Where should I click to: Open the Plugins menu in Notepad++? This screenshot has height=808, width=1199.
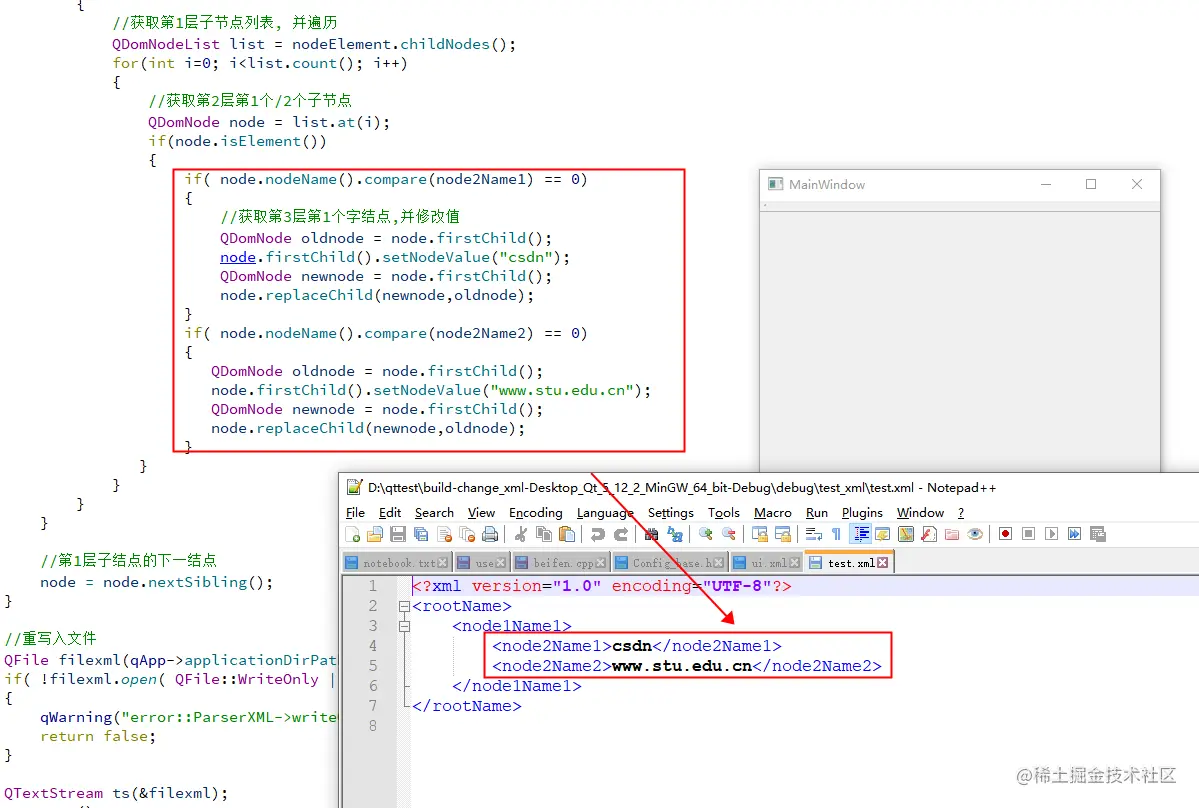(862, 513)
